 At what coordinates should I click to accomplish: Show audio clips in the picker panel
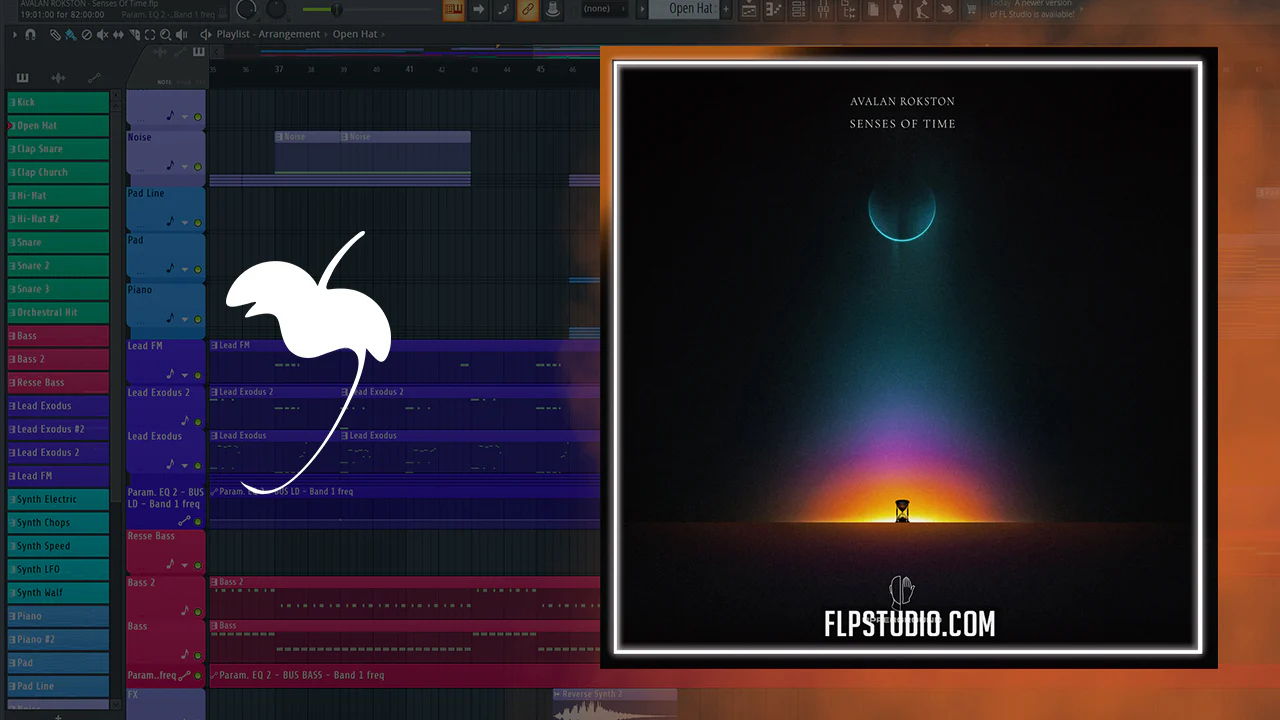tap(58, 78)
